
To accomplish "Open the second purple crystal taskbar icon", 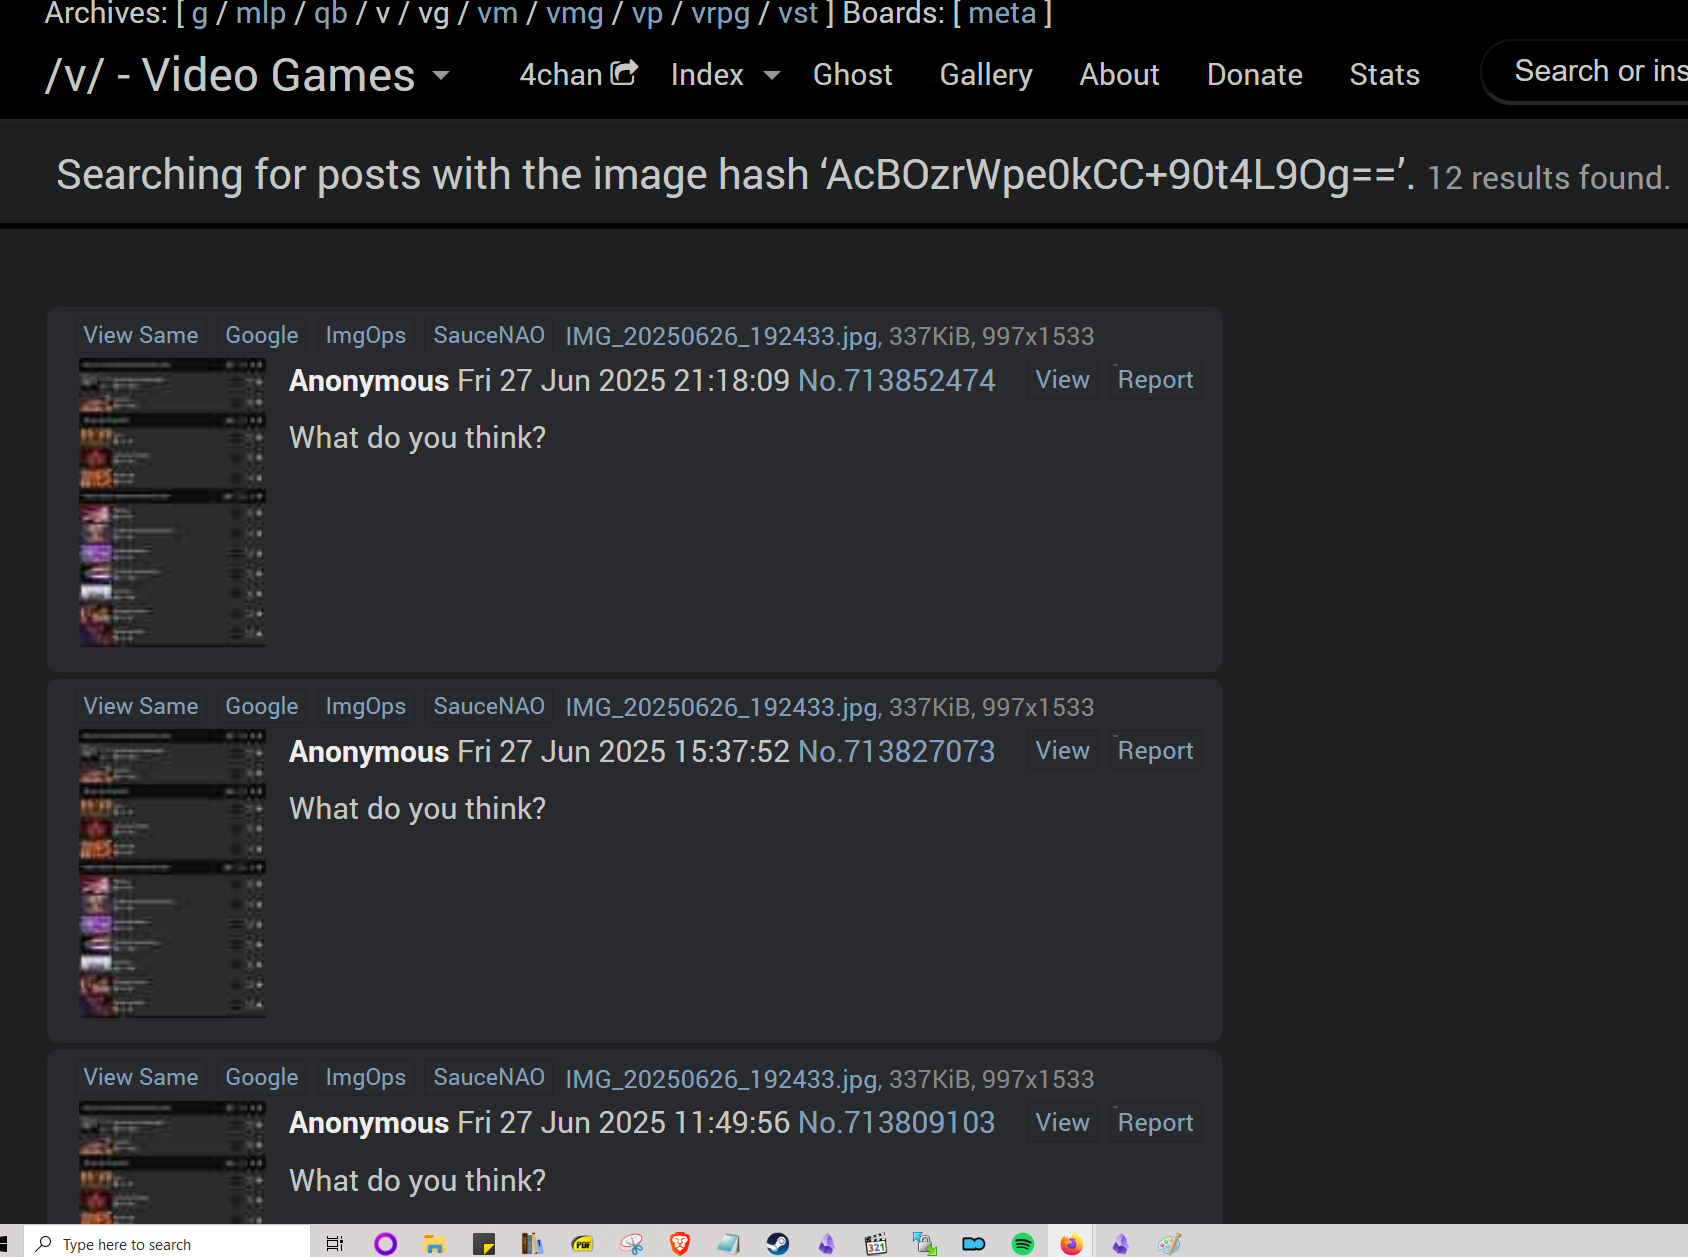I will coord(1121,1244).
